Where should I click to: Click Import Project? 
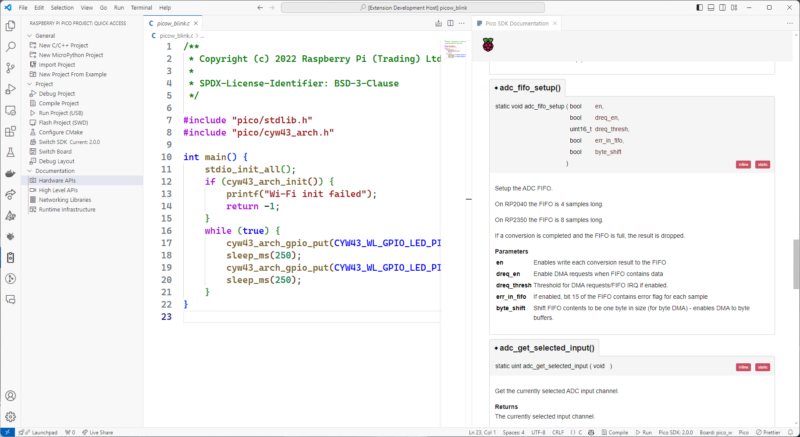[57, 65]
